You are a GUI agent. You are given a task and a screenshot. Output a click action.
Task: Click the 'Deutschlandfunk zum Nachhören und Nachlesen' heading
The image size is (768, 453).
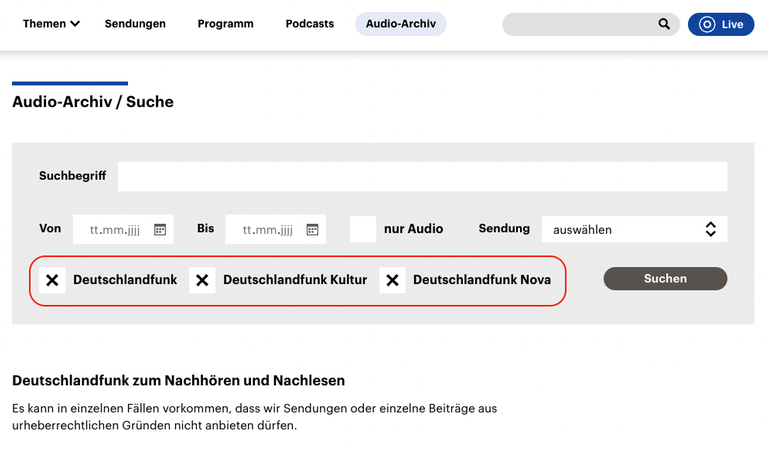pos(178,381)
